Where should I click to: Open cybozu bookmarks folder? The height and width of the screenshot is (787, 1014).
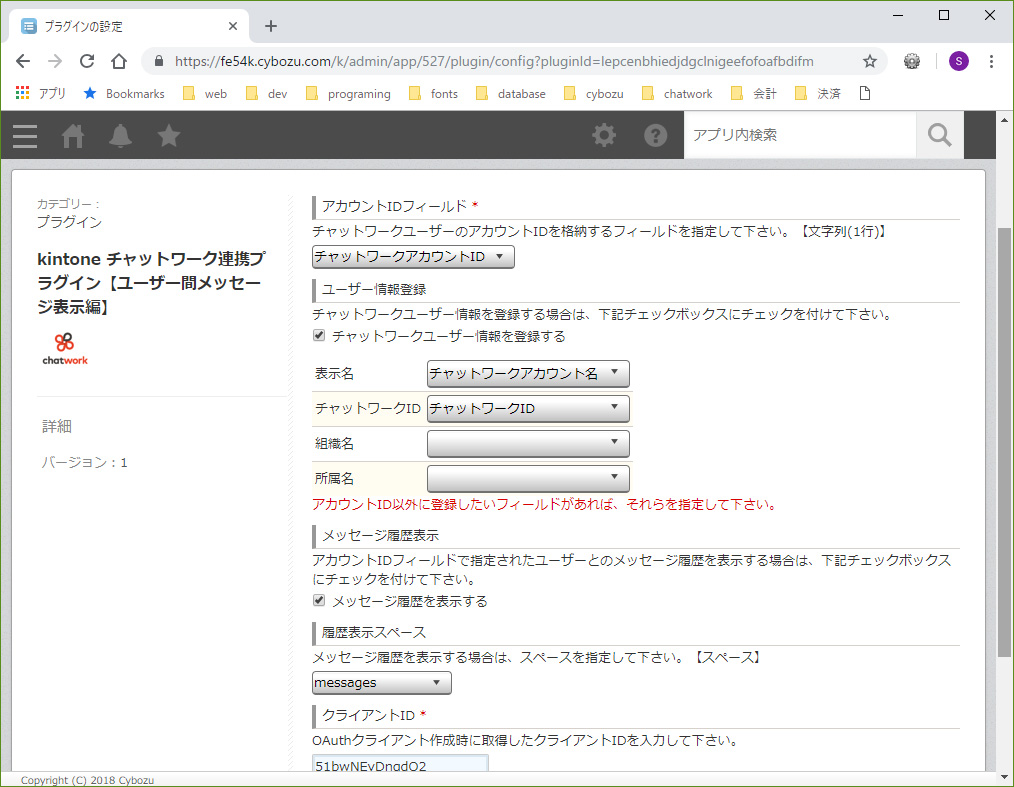tap(594, 93)
